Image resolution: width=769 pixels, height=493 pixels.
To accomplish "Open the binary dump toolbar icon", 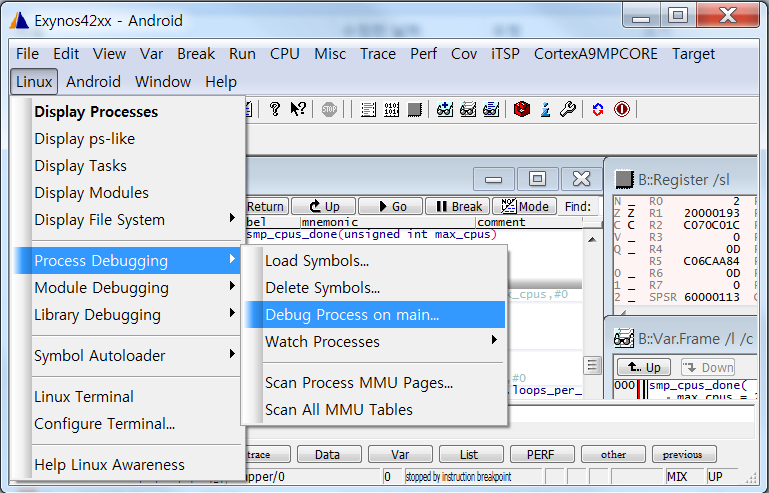I will [x=391, y=109].
